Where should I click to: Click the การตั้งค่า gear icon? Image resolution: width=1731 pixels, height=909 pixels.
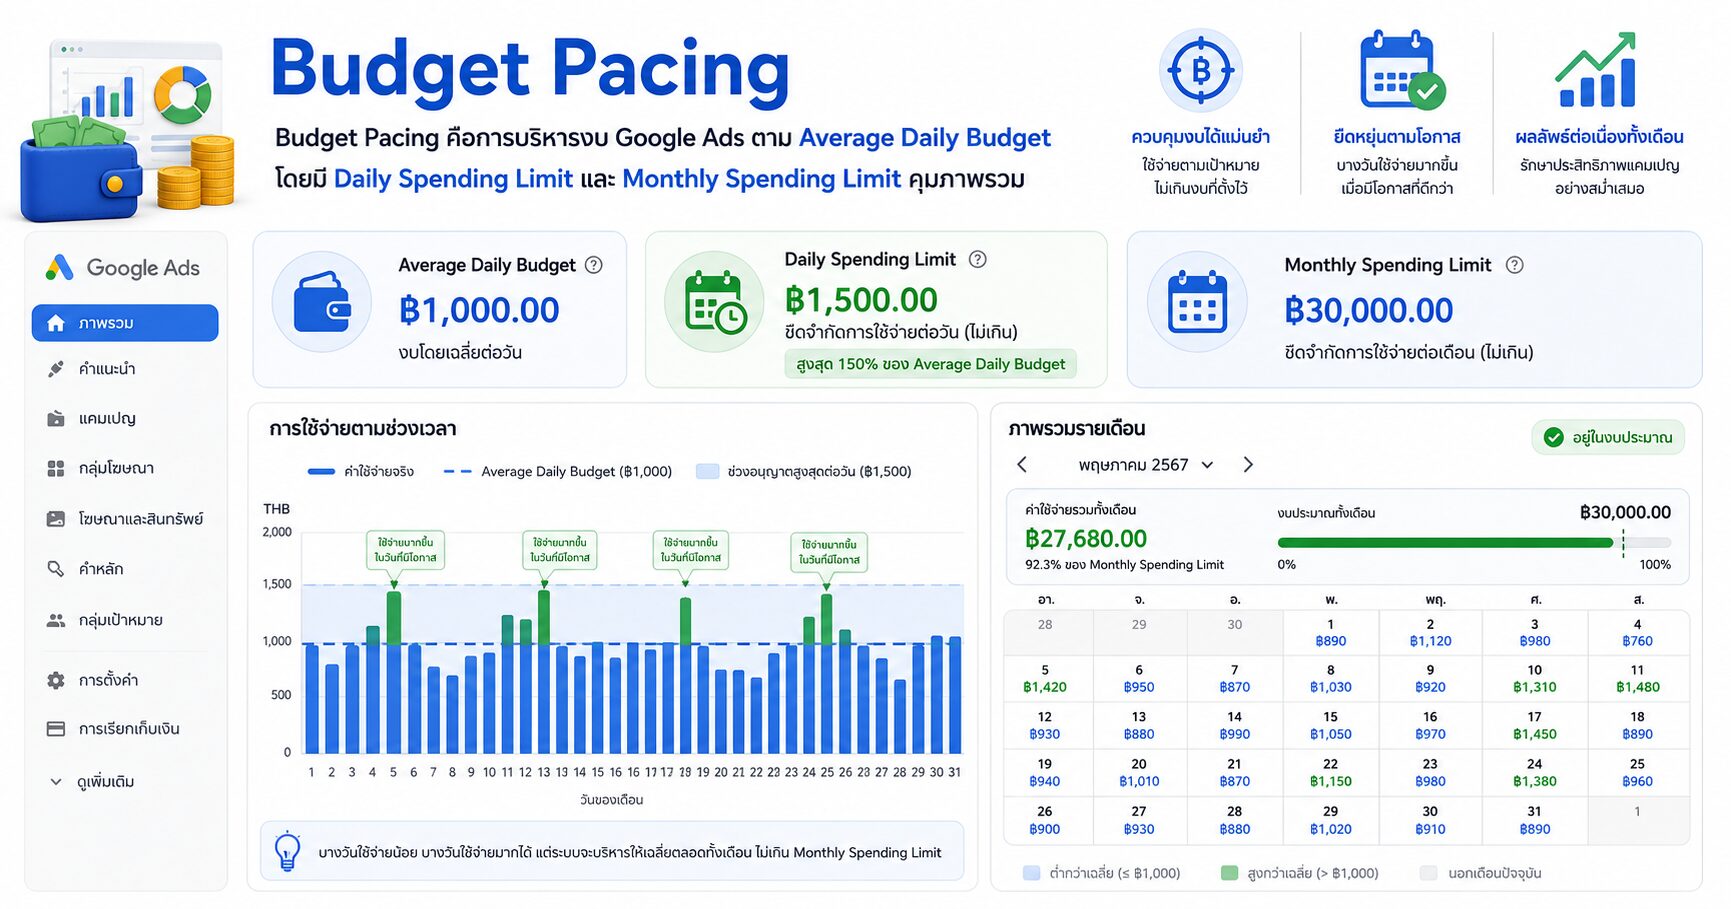56,680
